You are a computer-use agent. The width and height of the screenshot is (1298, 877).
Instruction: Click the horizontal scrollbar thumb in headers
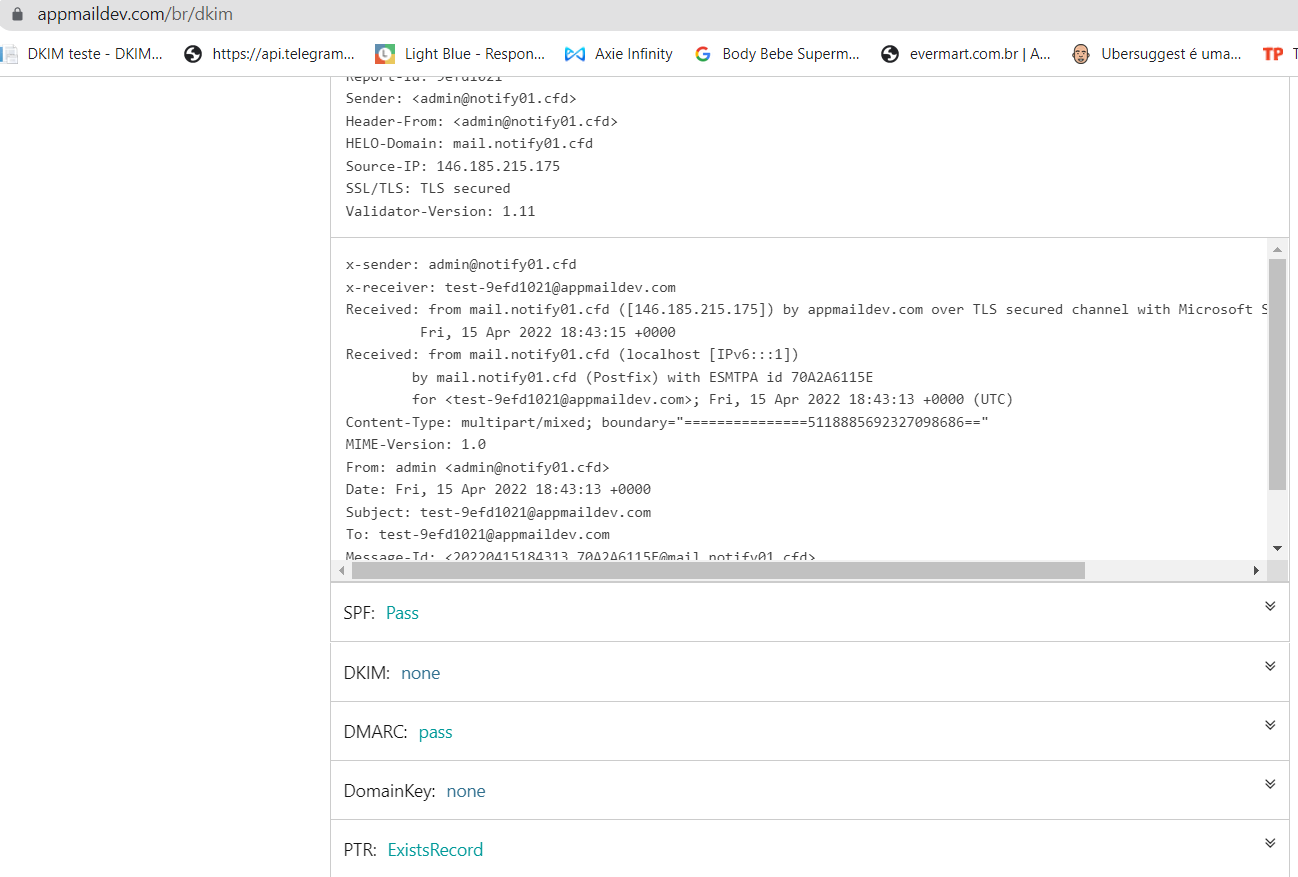717,570
